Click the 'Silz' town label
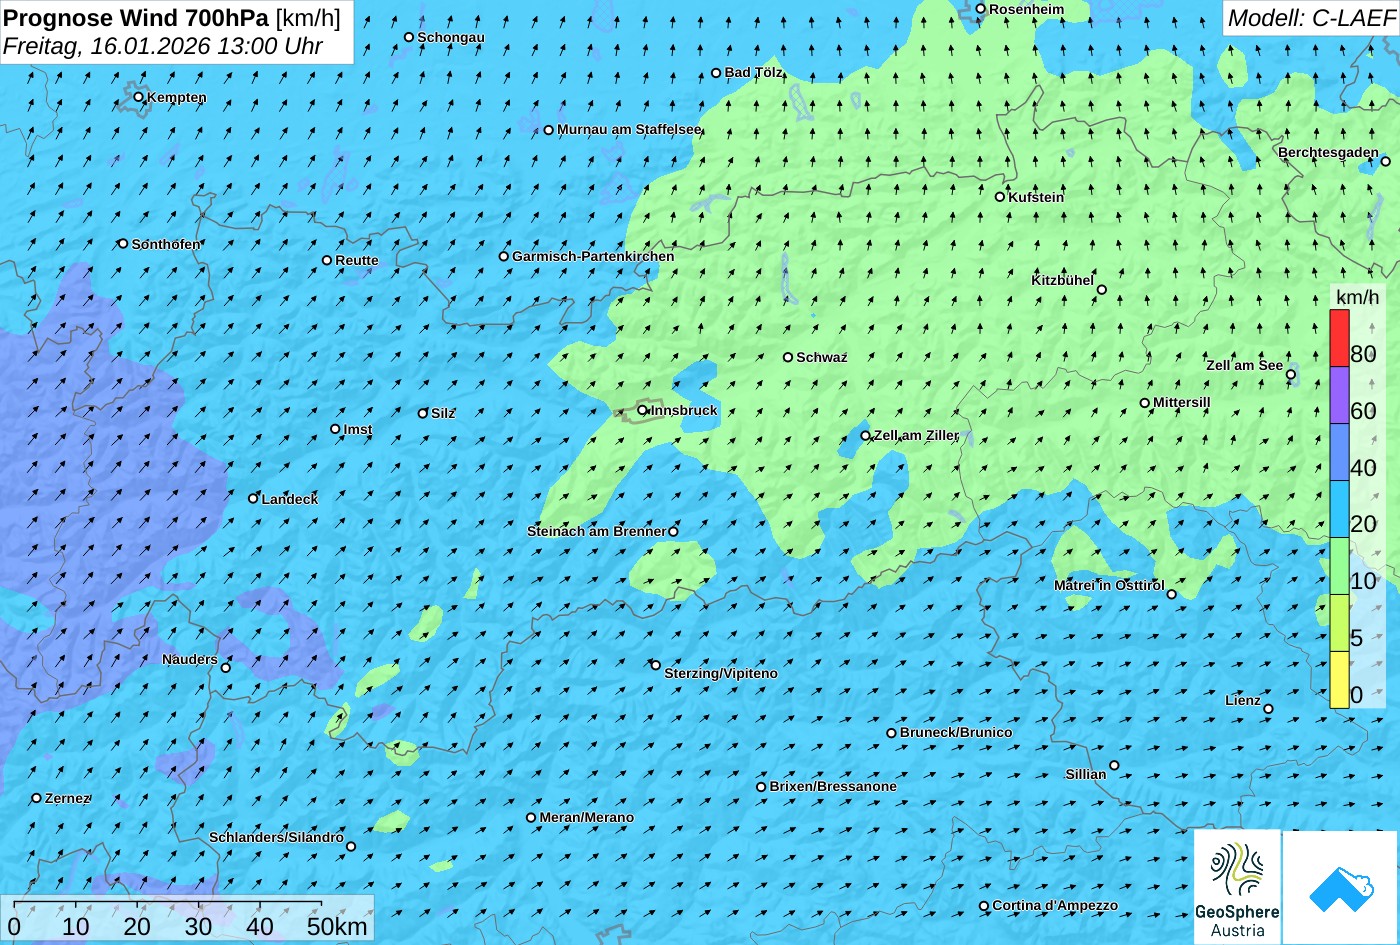This screenshot has height=945, width=1400. (443, 413)
